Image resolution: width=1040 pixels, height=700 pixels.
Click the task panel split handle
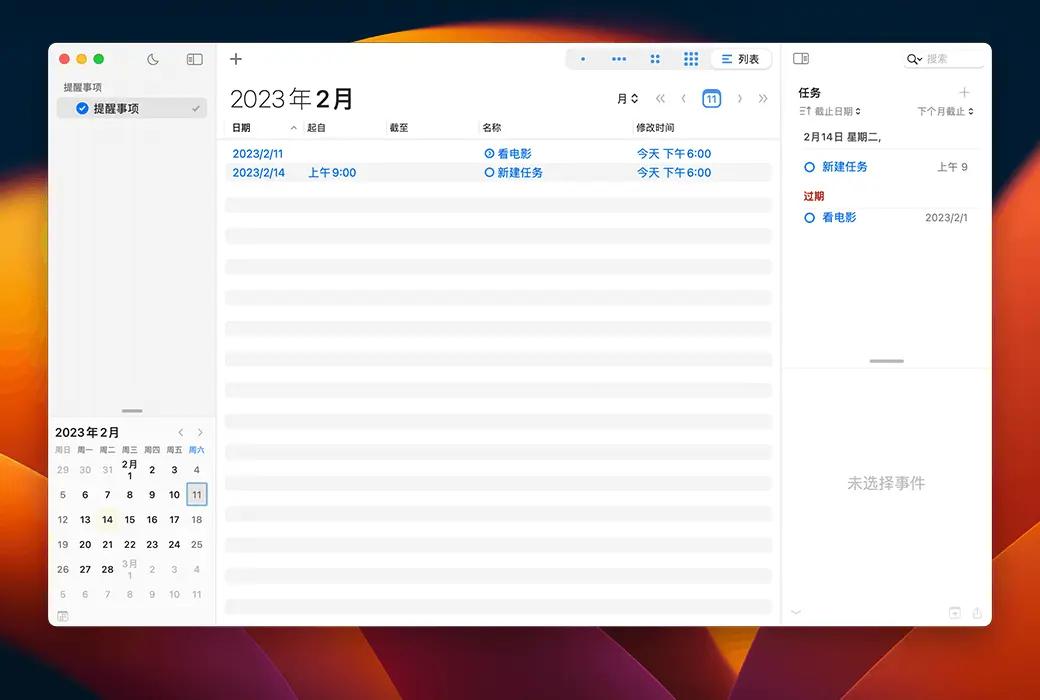tap(887, 361)
